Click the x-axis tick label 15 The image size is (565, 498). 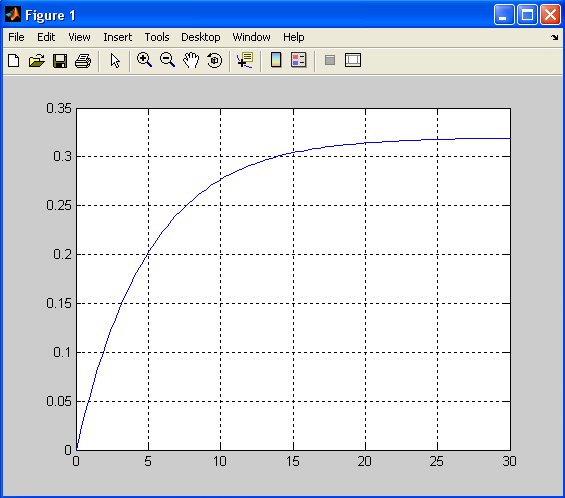click(293, 461)
